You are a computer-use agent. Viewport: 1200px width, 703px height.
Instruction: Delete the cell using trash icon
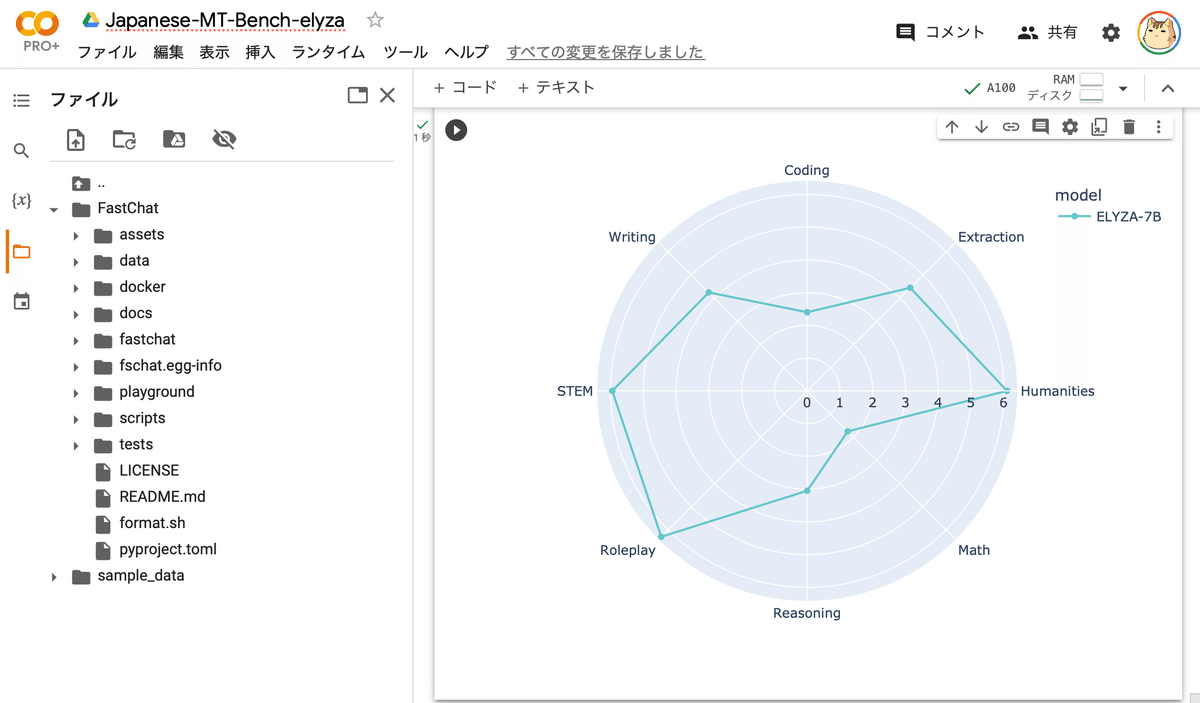(1129, 127)
